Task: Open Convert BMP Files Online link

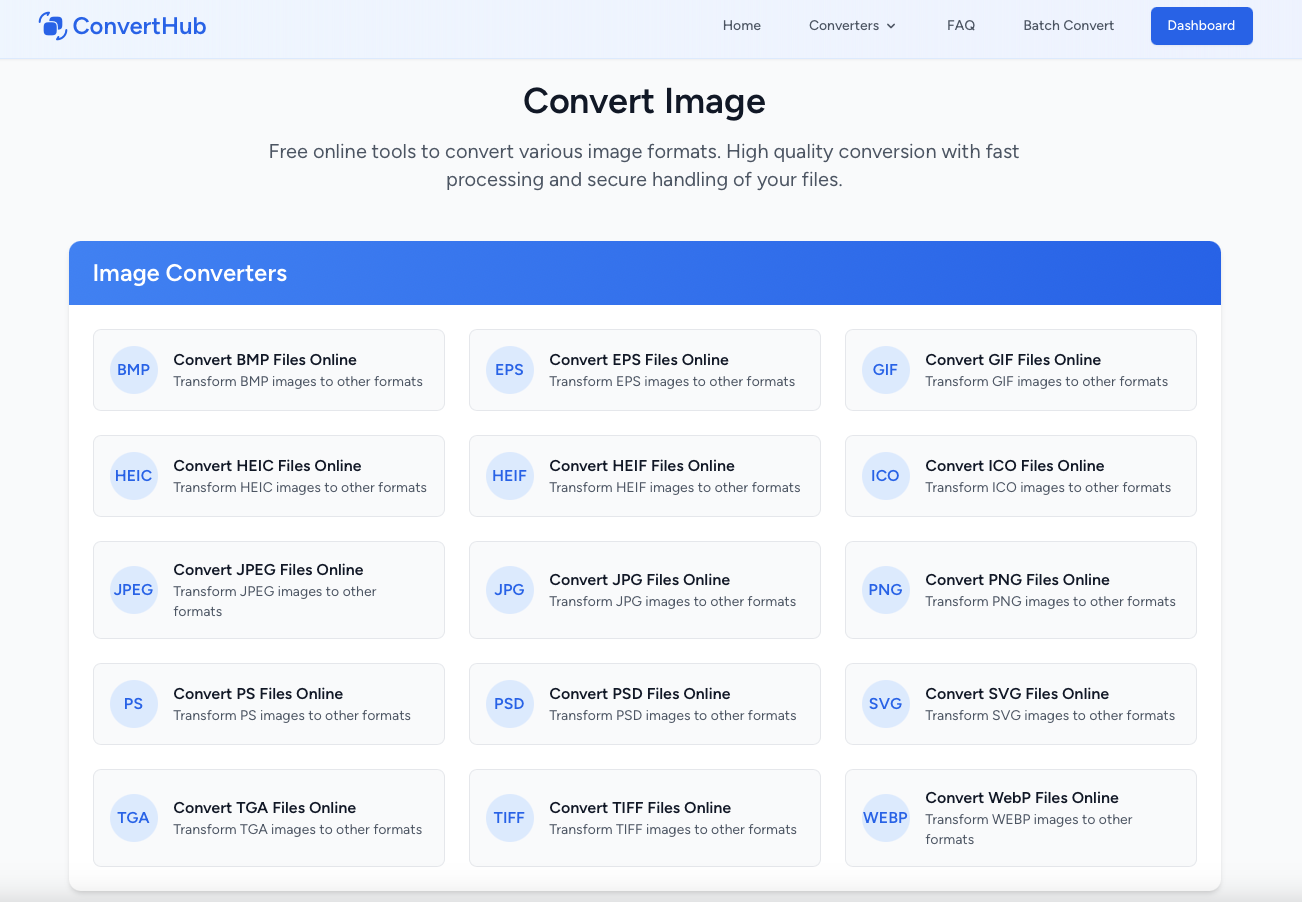Action: coord(265,360)
